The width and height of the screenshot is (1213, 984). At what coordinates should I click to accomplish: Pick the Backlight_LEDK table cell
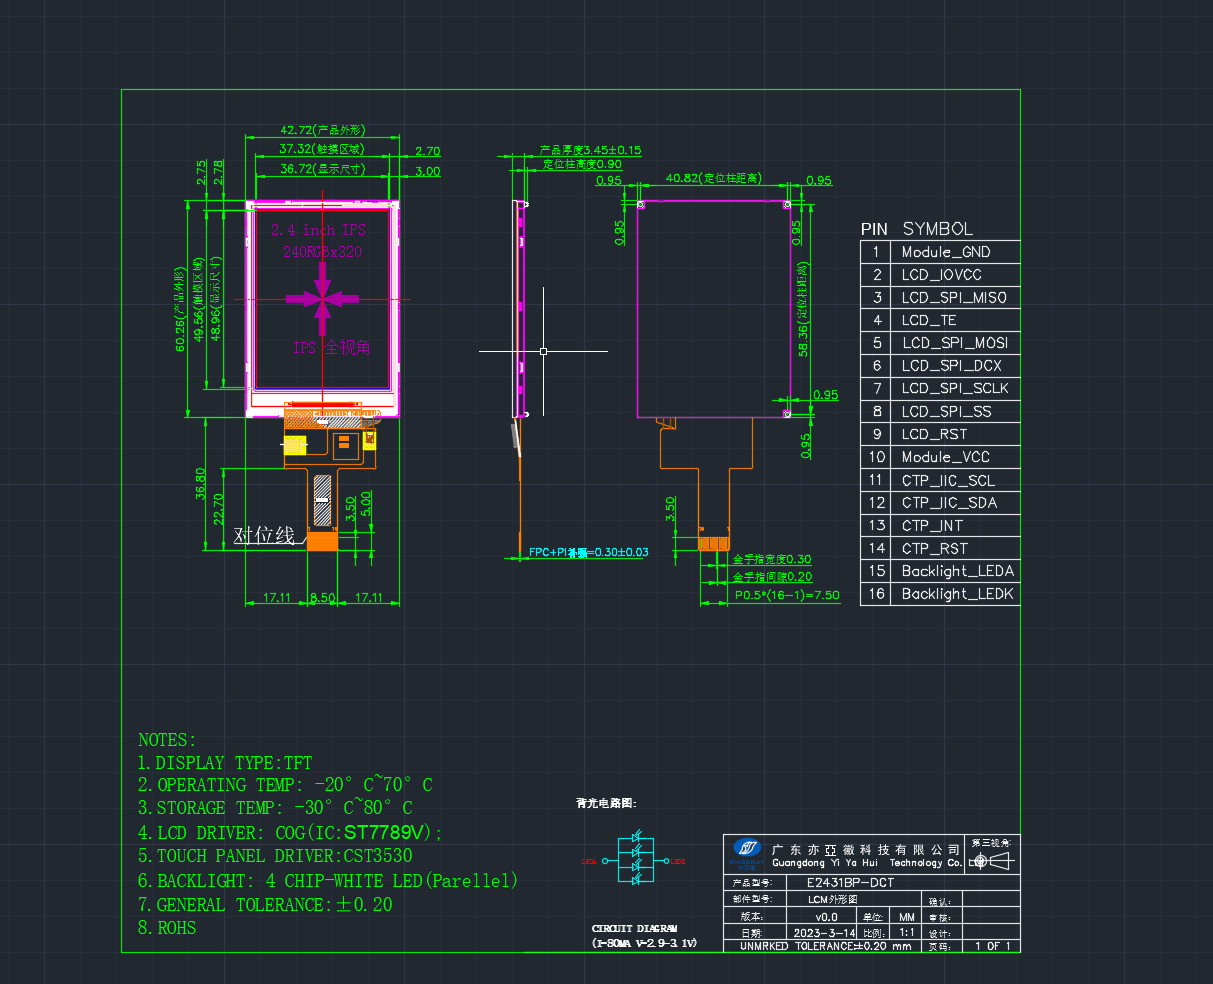[x=958, y=594]
